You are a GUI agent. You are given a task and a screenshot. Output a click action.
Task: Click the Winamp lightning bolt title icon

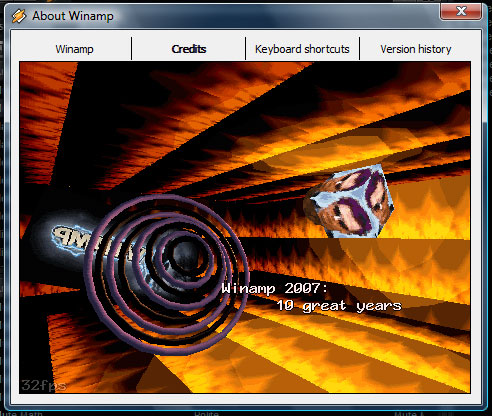click(19, 16)
